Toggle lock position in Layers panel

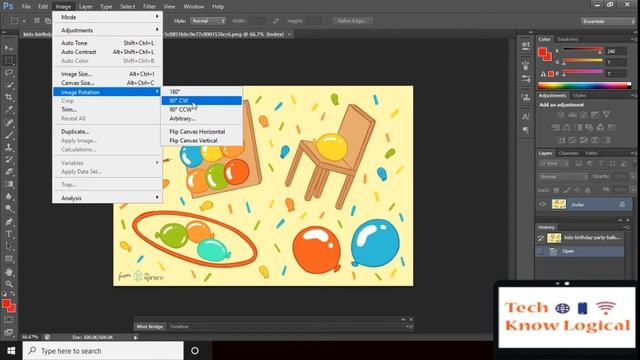577,190
